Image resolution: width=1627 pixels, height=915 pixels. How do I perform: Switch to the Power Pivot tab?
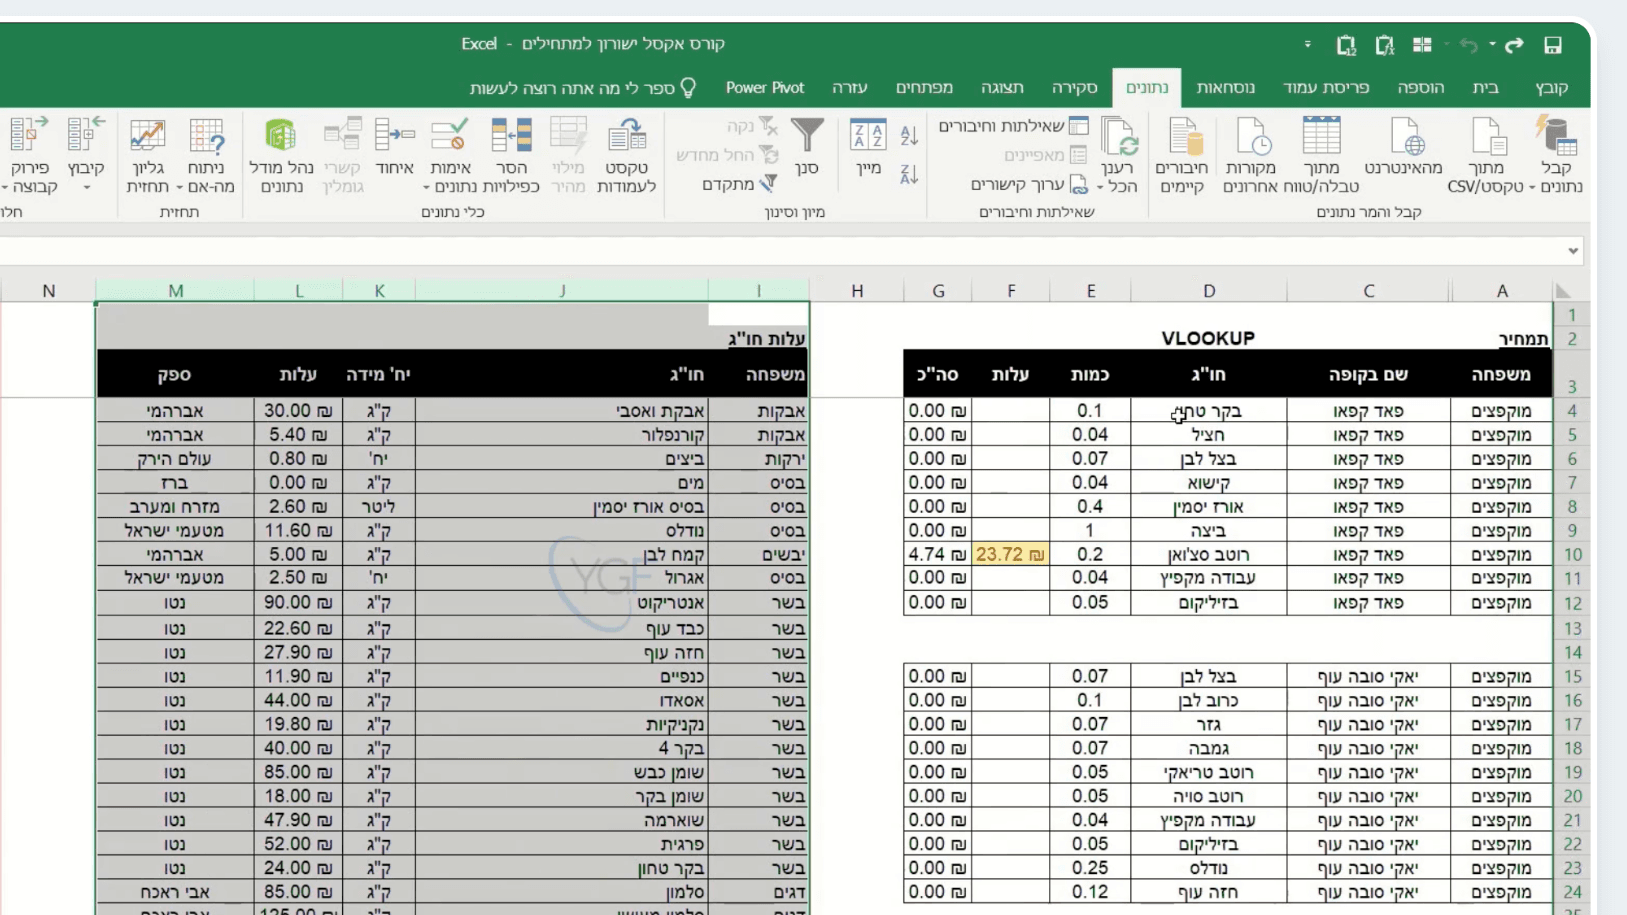tap(765, 88)
